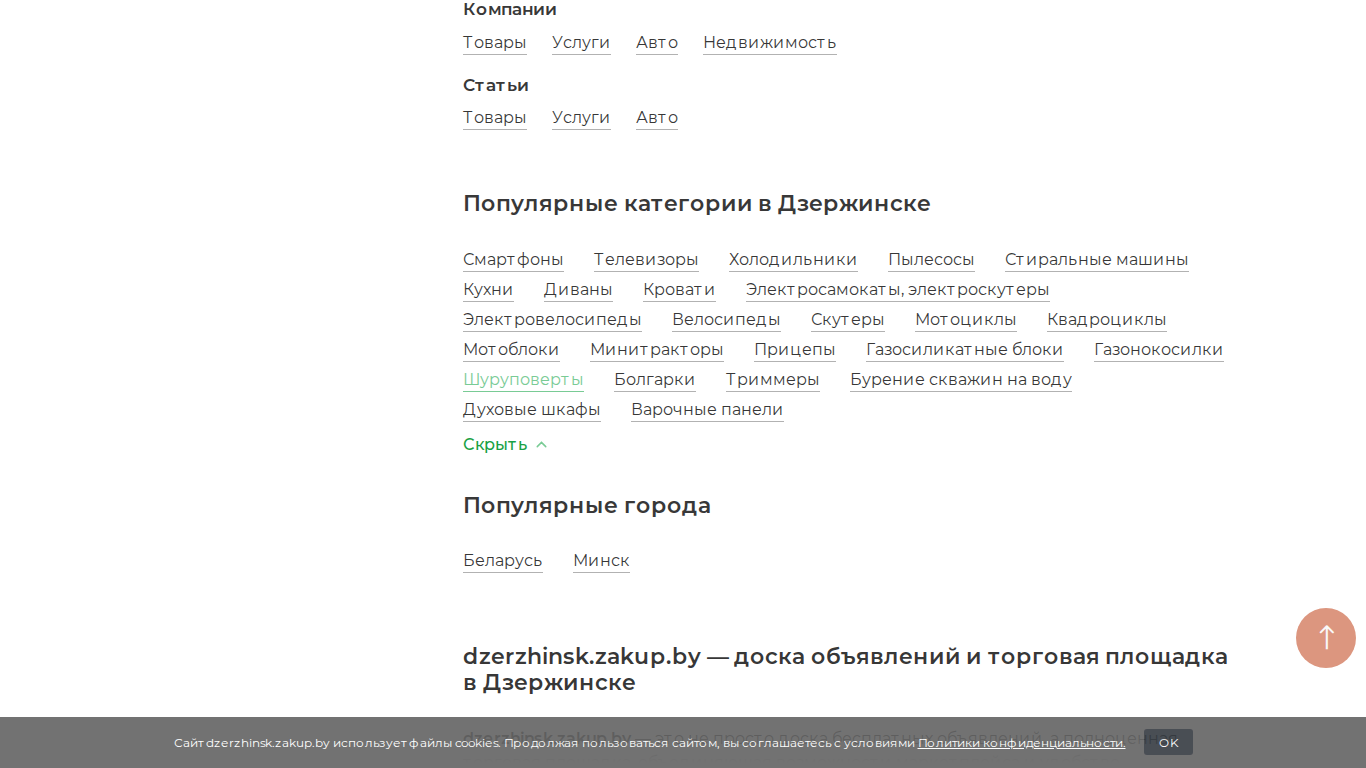
Task: Open Услуги under Компании
Action: click(x=581, y=43)
